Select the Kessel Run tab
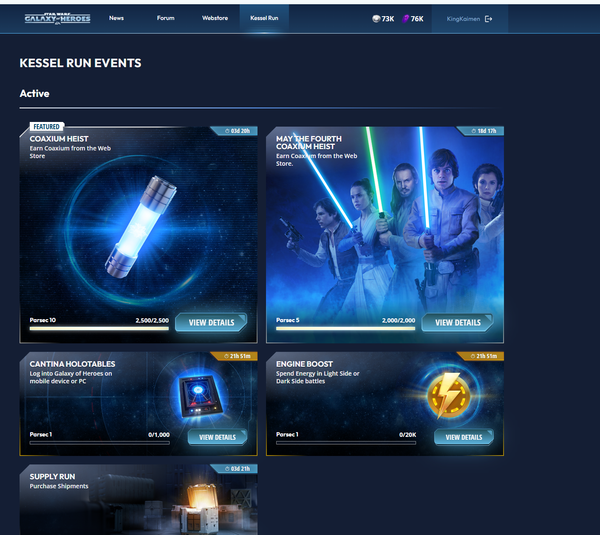600x535 pixels. tap(264, 18)
